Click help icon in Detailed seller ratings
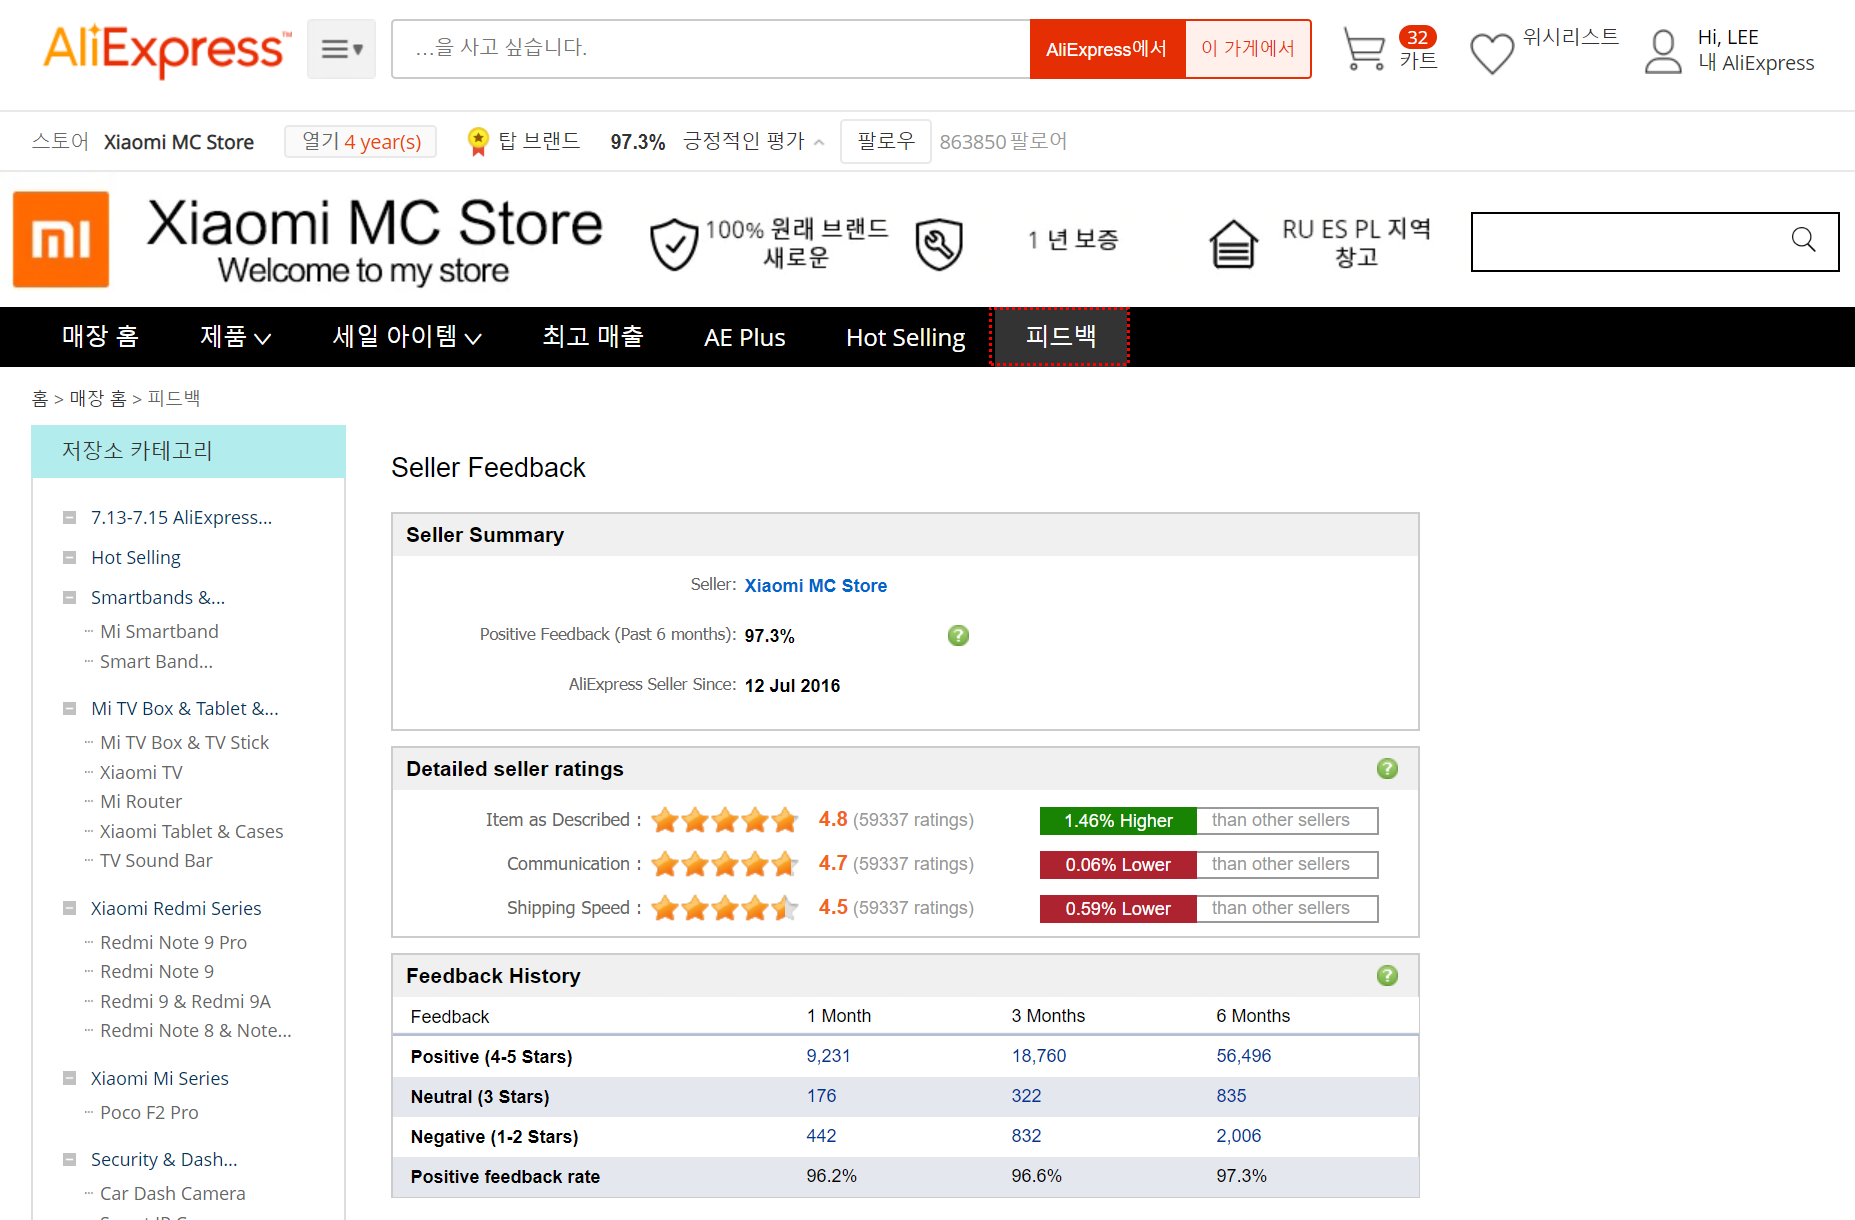 1387,768
